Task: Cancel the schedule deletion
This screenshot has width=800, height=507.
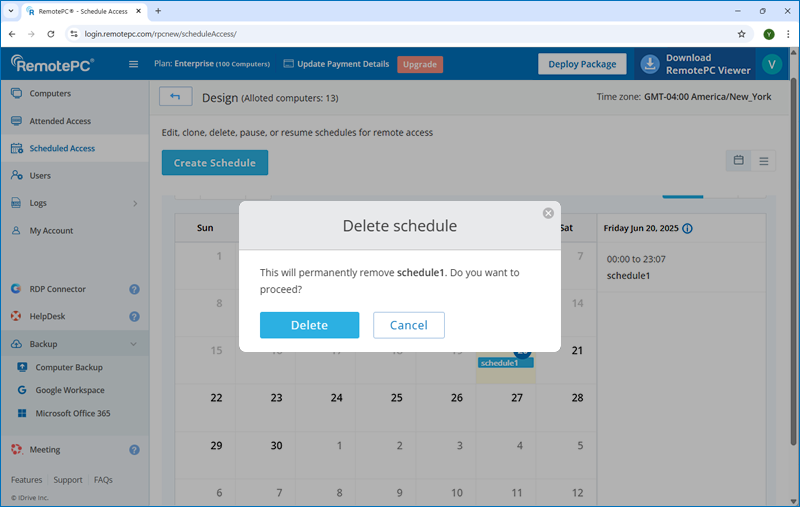Action: [x=408, y=325]
